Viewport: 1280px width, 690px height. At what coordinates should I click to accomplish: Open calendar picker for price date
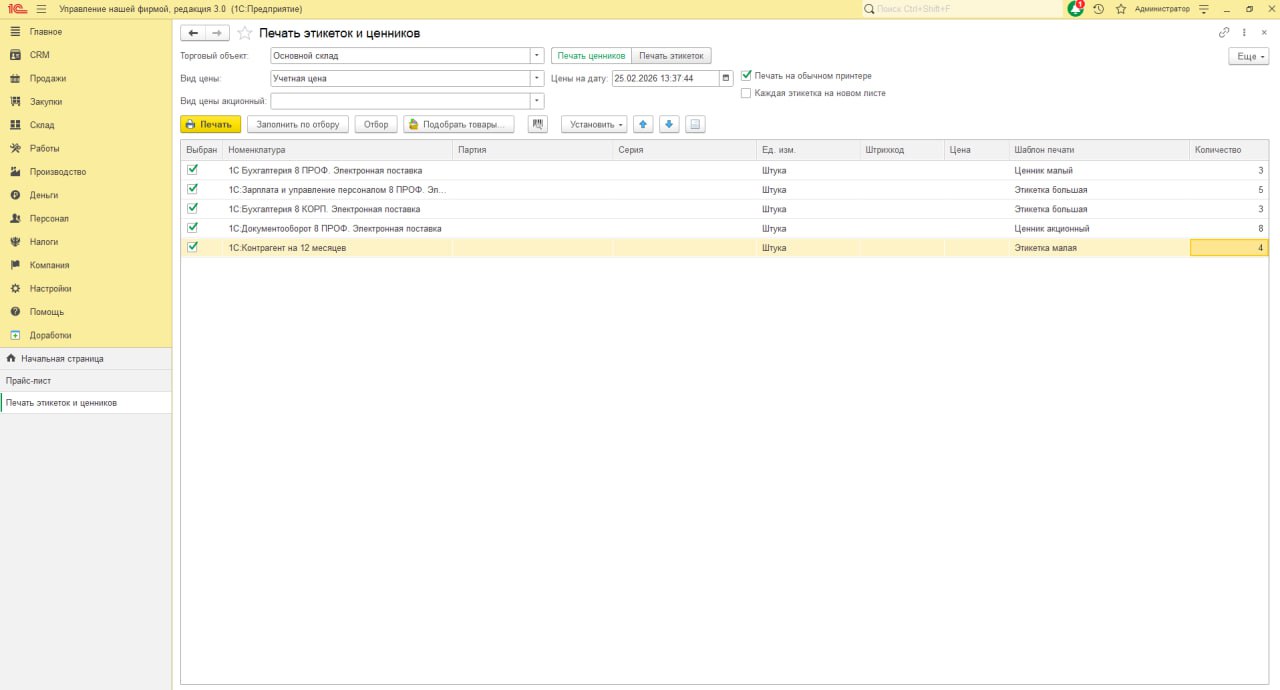point(727,78)
